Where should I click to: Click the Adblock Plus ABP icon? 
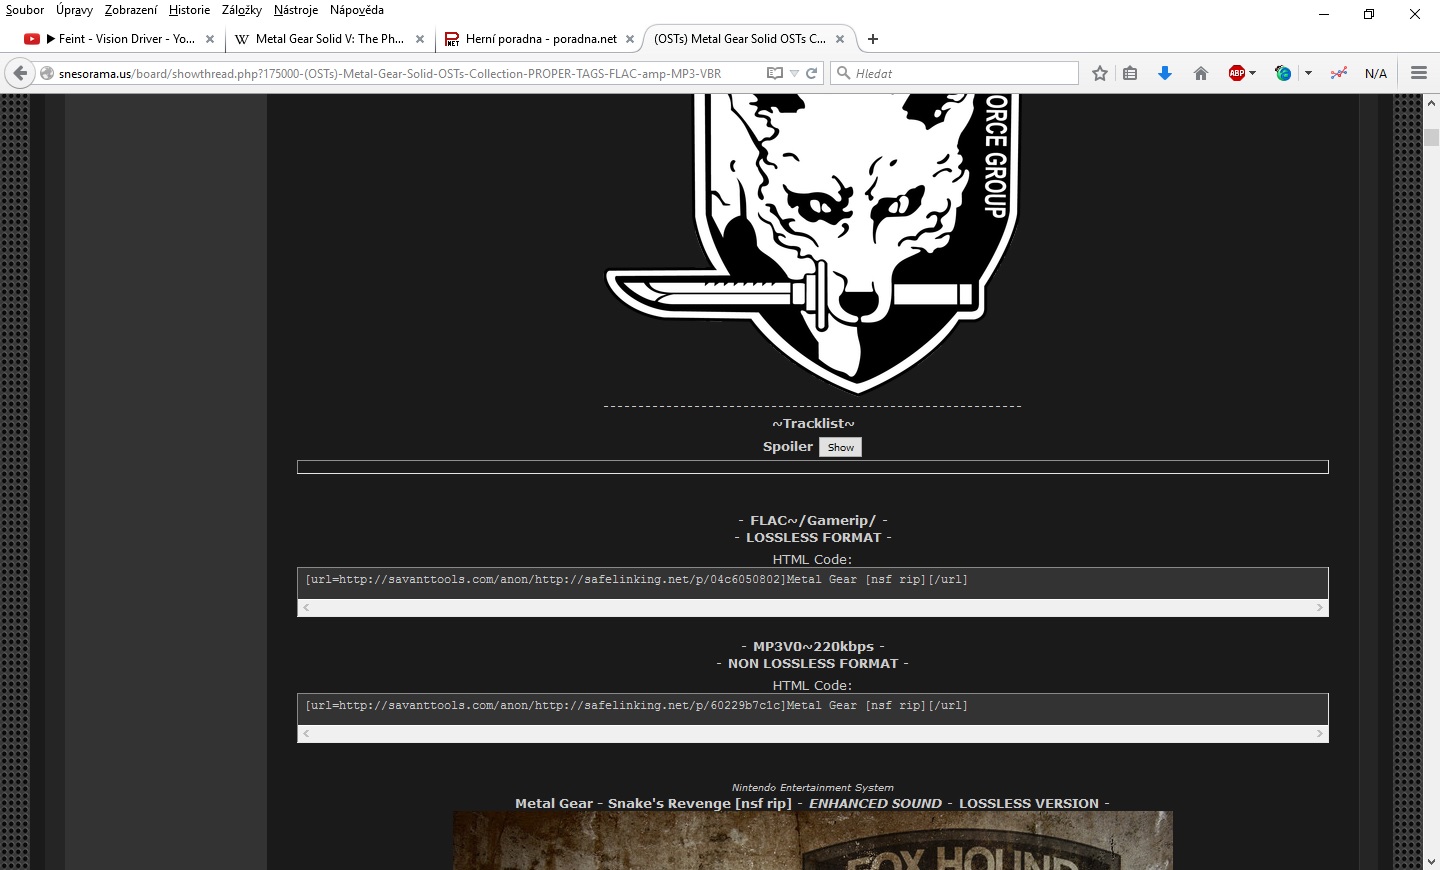(1237, 73)
